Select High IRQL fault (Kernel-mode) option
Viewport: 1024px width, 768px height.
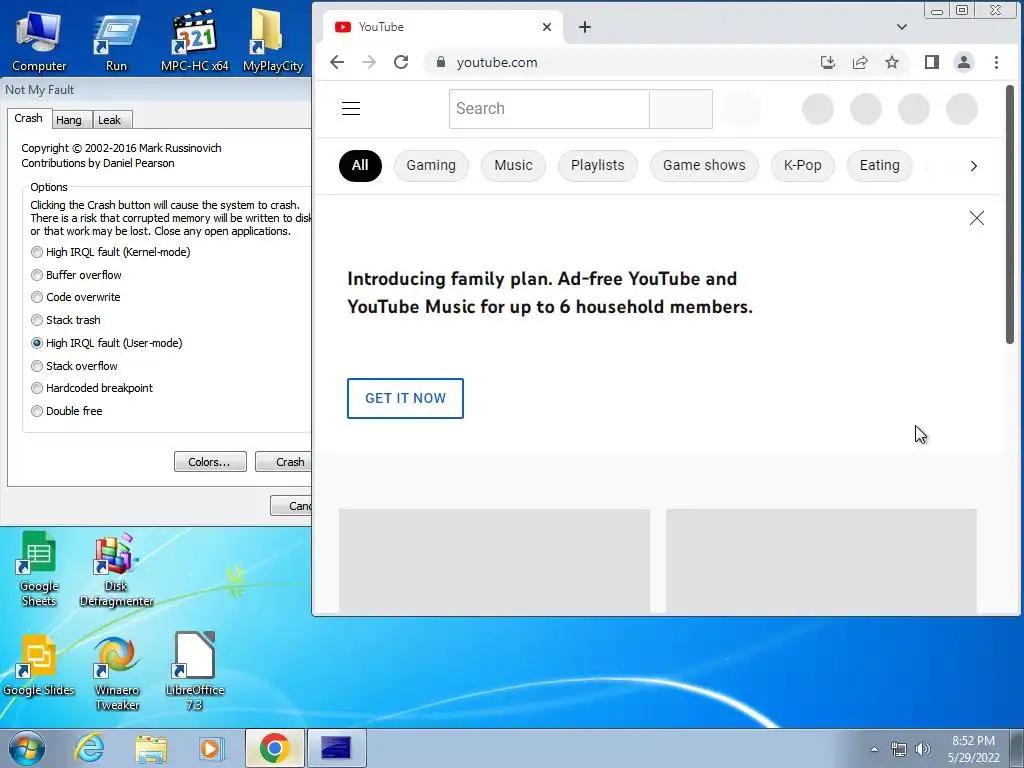click(x=110, y=252)
